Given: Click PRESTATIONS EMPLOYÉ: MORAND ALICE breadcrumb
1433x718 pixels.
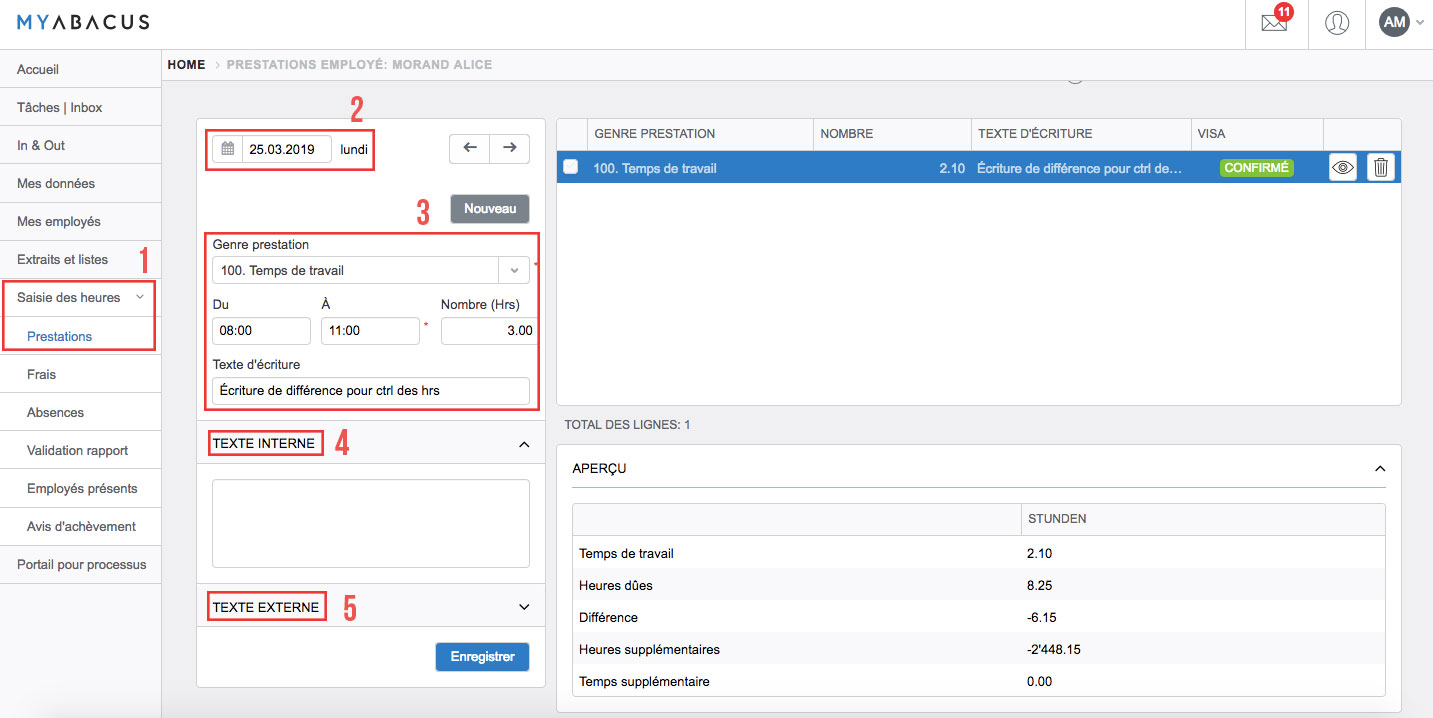Looking at the screenshot, I should pos(359,64).
